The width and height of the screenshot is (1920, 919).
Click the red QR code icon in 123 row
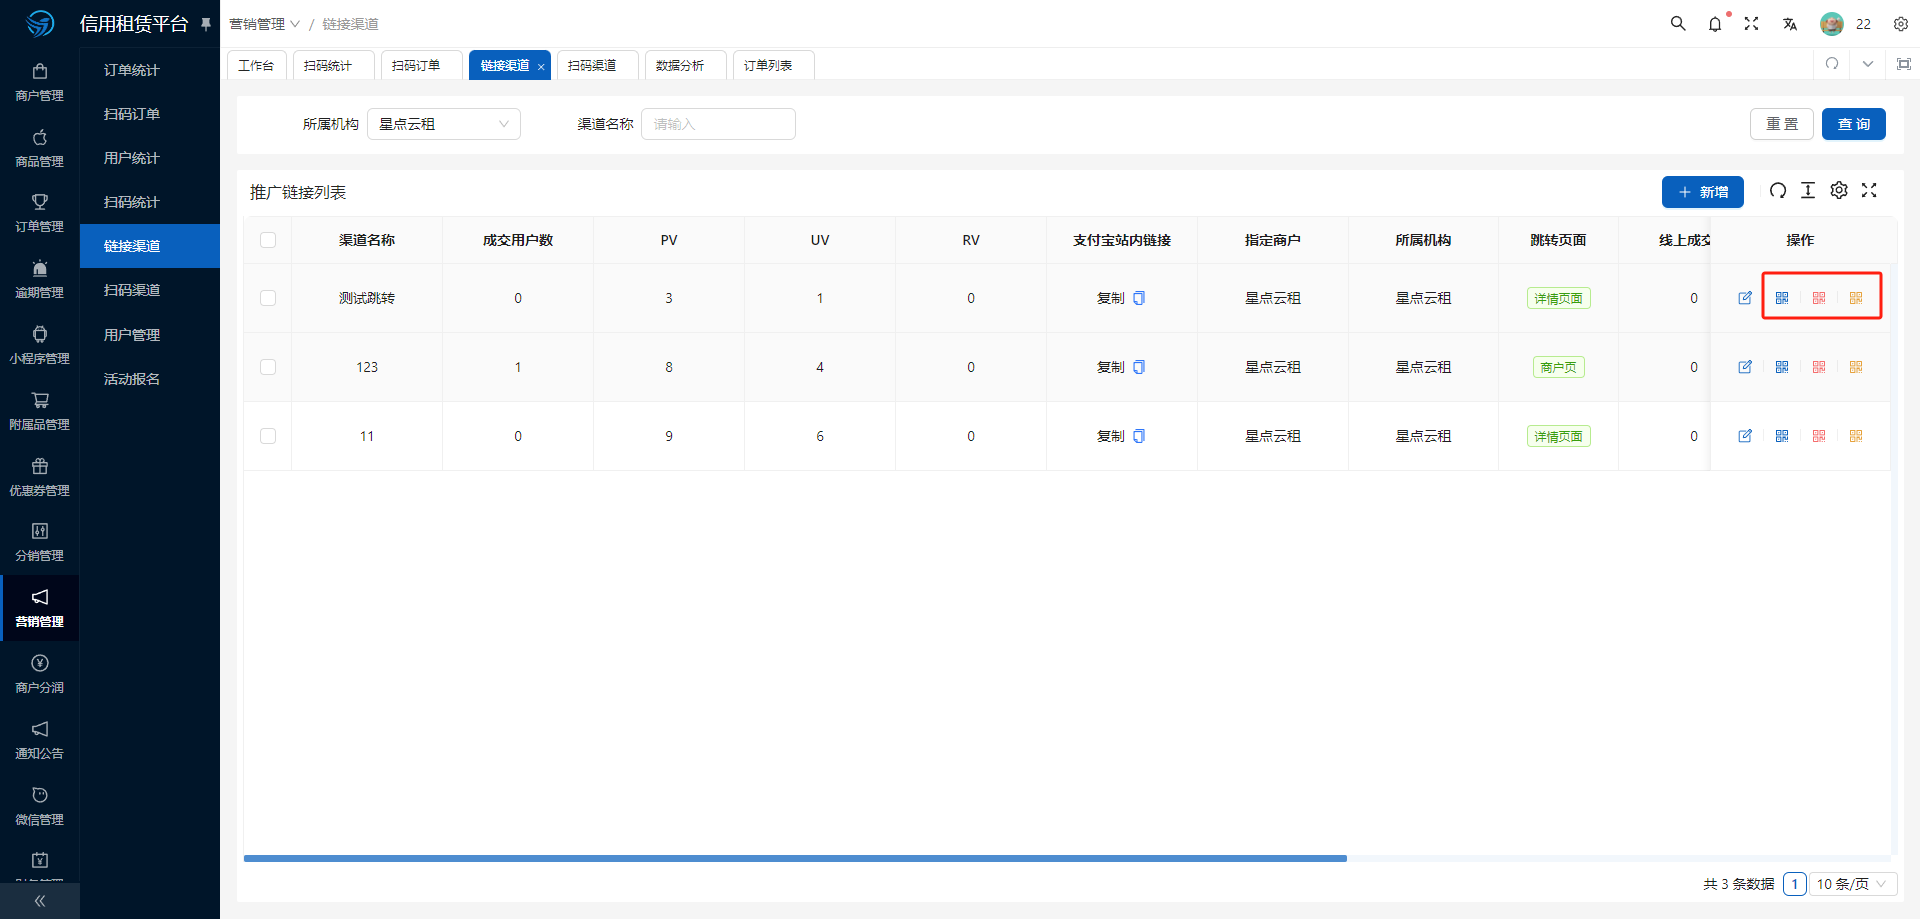pyautogui.click(x=1819, y=367)
